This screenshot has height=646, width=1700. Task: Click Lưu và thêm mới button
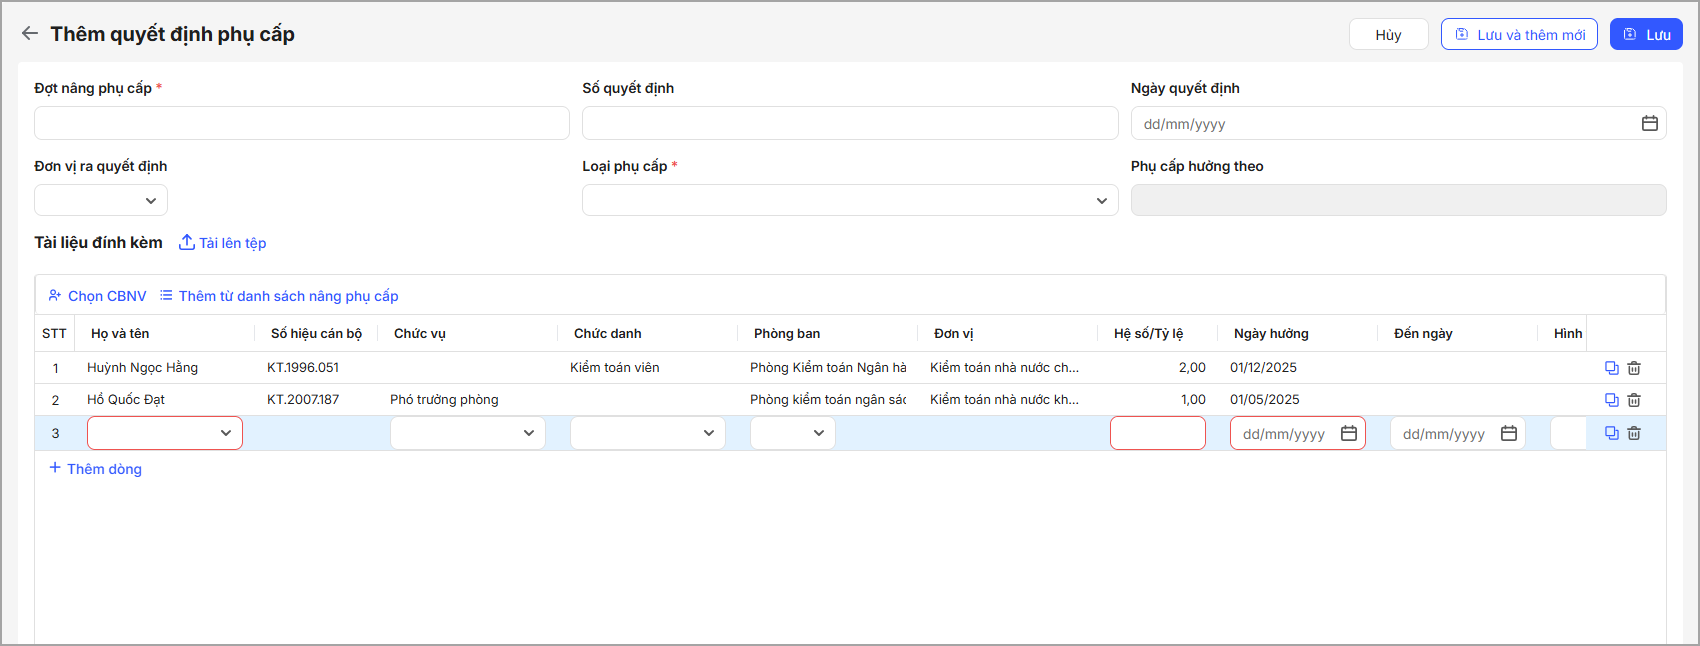click(x=1519, y=34)
